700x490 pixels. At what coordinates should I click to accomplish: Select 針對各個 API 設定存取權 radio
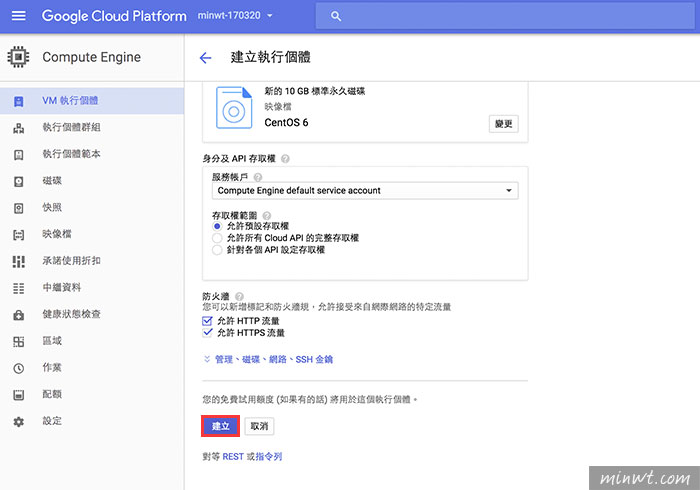(217, 250)
